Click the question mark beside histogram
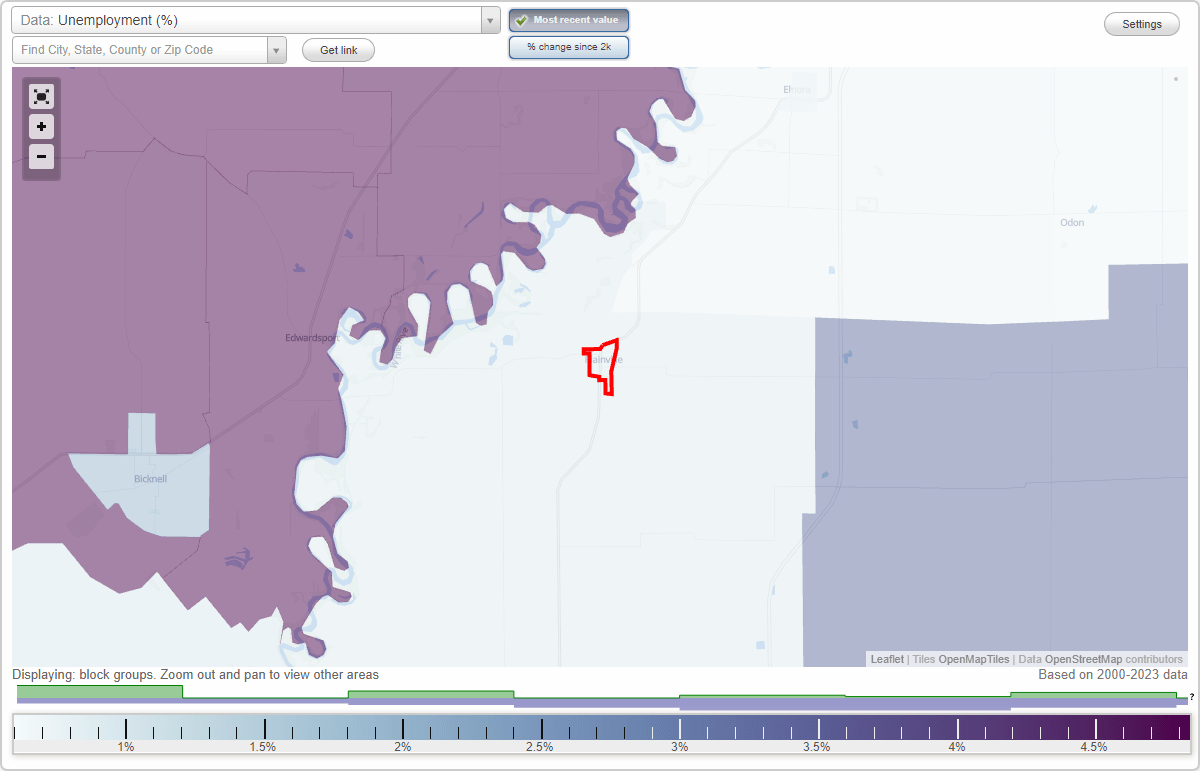 pos(1192,697)
